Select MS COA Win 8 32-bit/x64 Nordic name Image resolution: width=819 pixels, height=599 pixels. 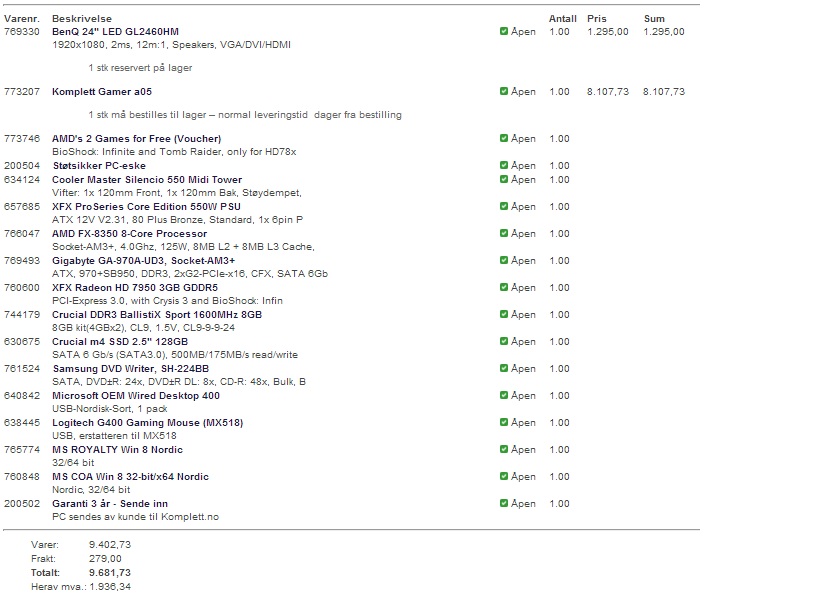click(130, 477)
